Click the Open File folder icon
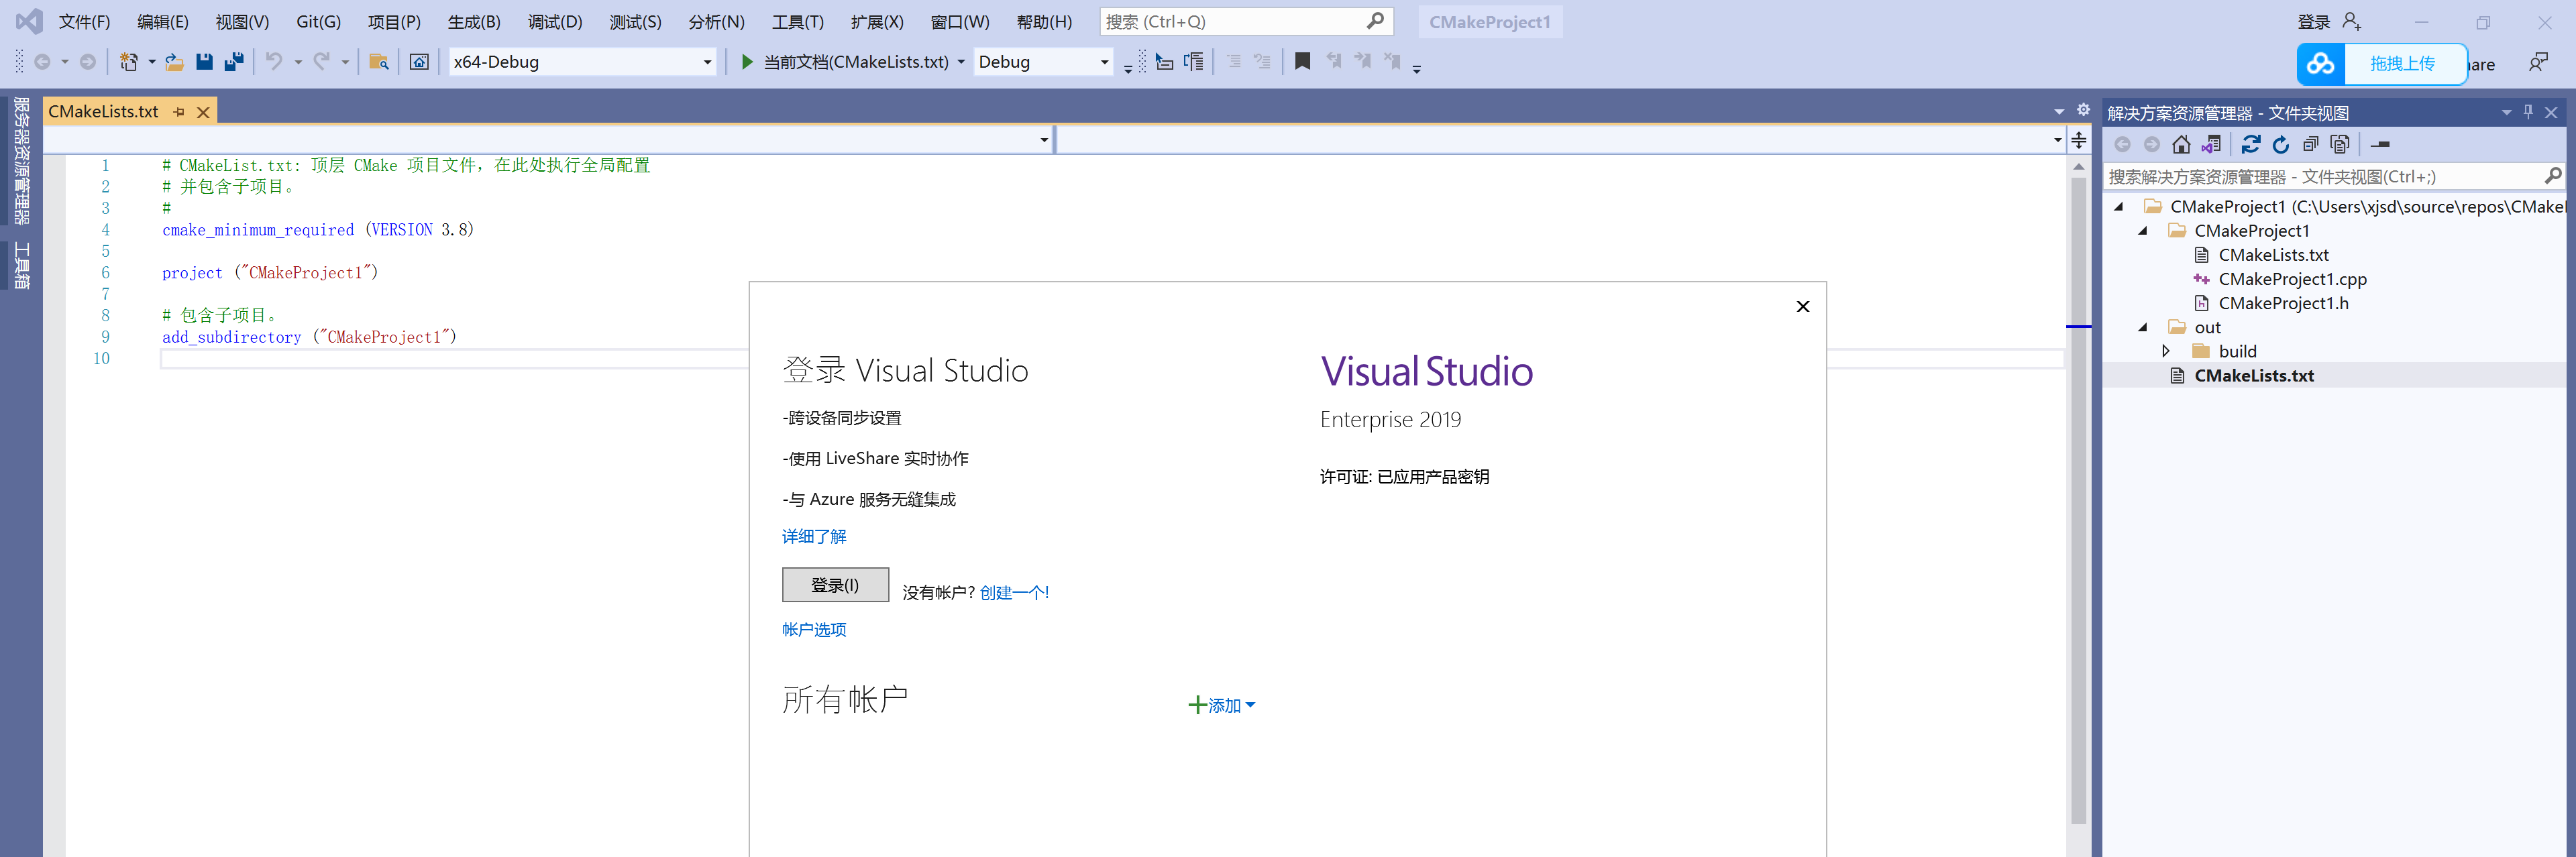The image size is (2576, 857). click(174, 62)
